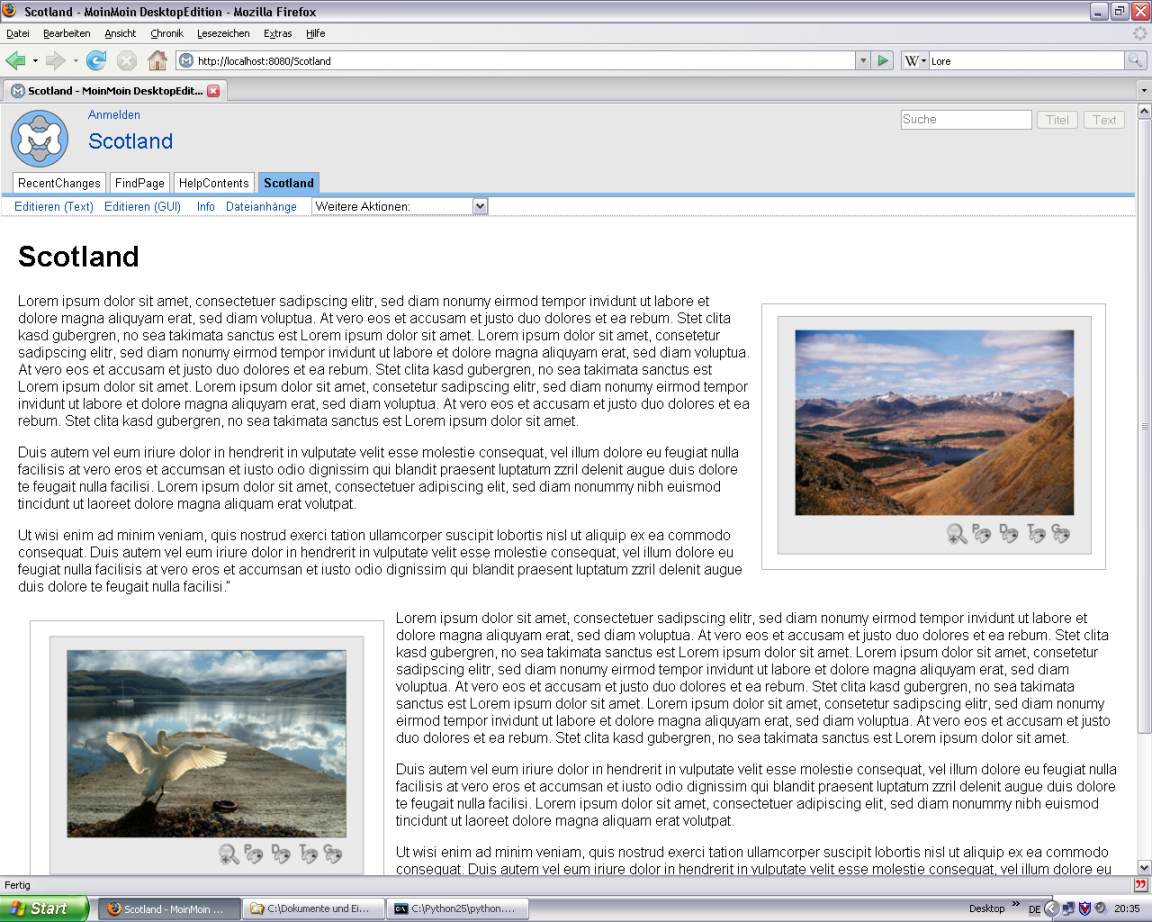The image size is (1152, 922).
Task: Expand the URL history dropdown arrow
Action: (863, 61)
